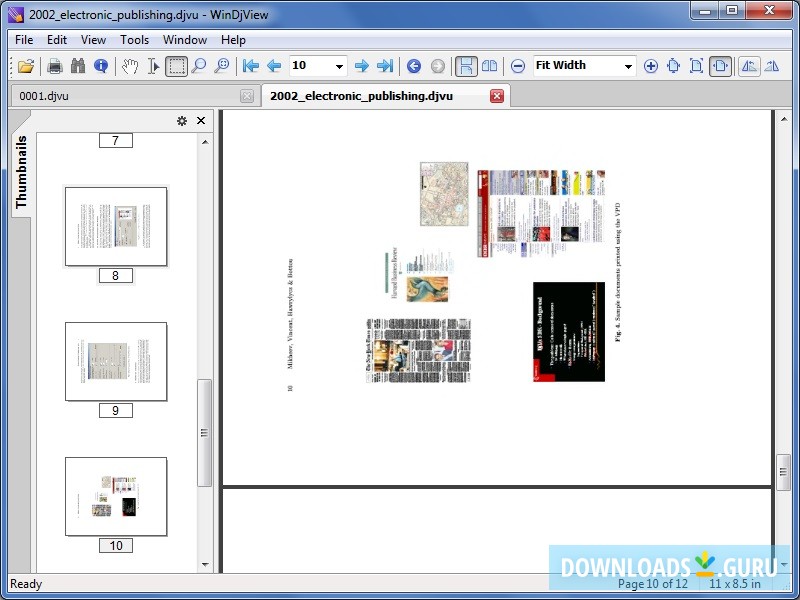Zoom in using the magnifier icon
Viewport: 800px width, 600px height.
click(x=198, y=67)
